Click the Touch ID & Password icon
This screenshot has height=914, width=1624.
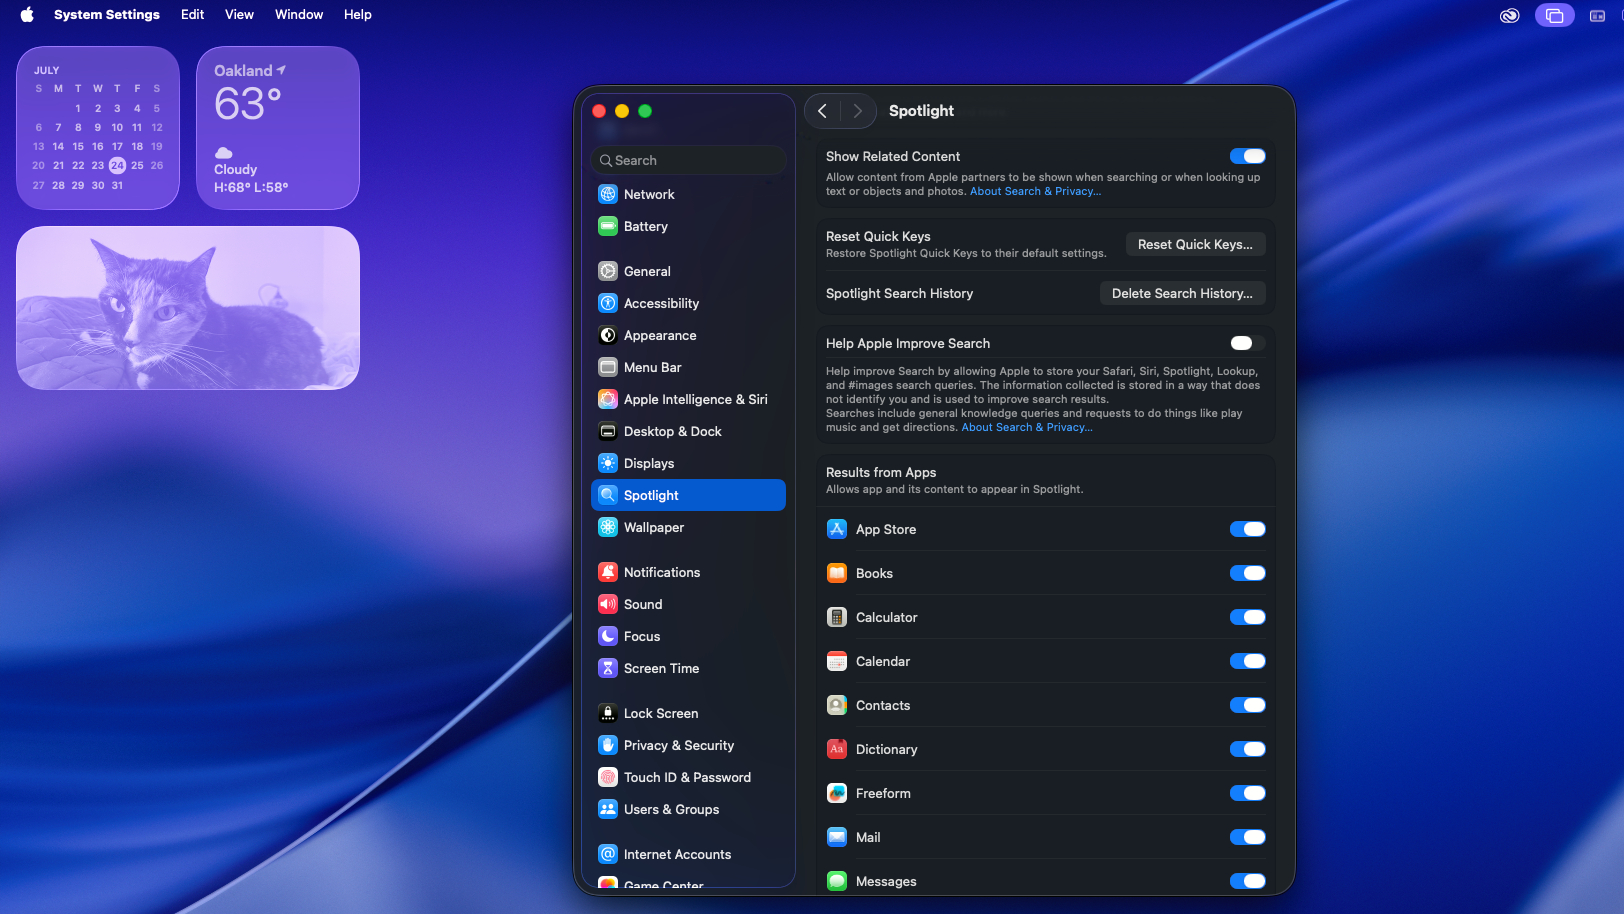click(x=608, y=777)
